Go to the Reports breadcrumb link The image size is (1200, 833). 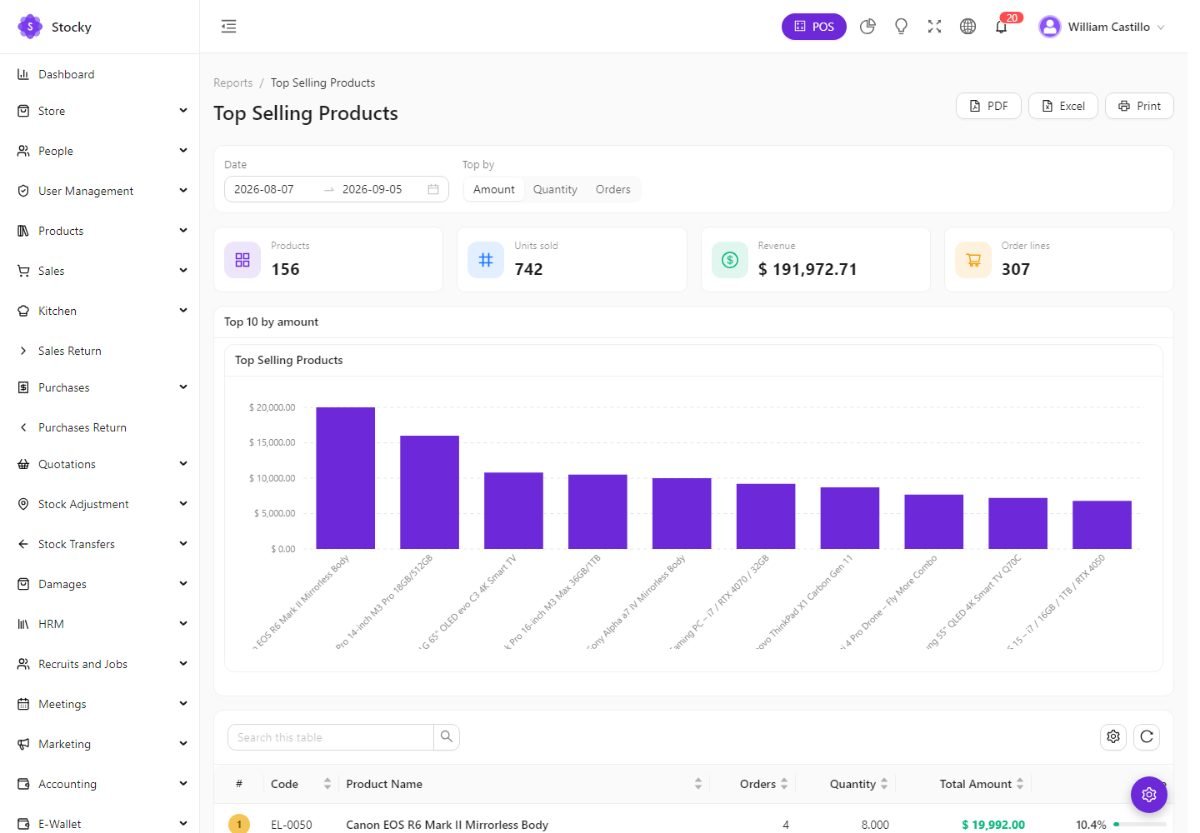click(x=233, y=83)
